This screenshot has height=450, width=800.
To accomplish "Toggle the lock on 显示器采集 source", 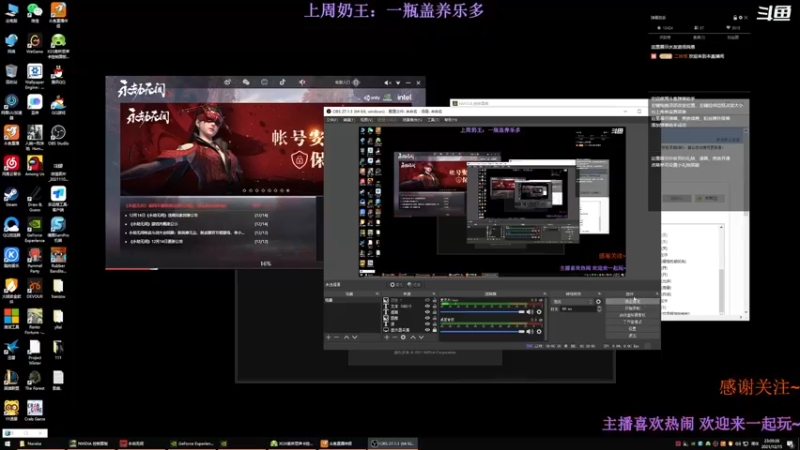I will 435,330.
